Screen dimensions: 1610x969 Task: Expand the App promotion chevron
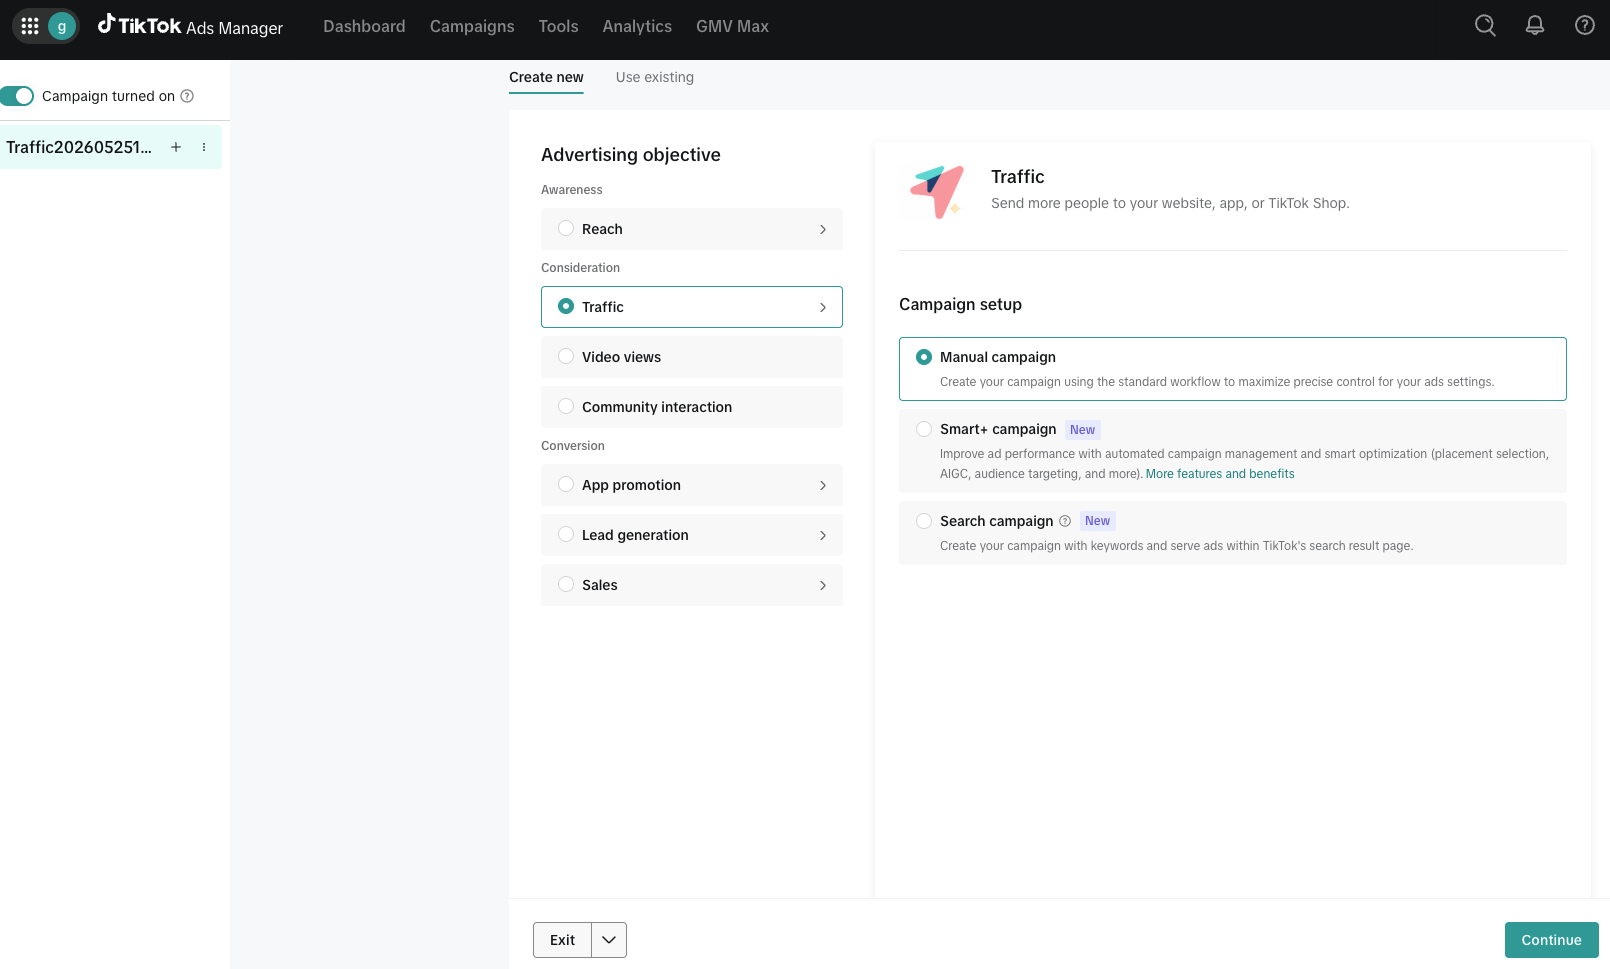point(823,485)
